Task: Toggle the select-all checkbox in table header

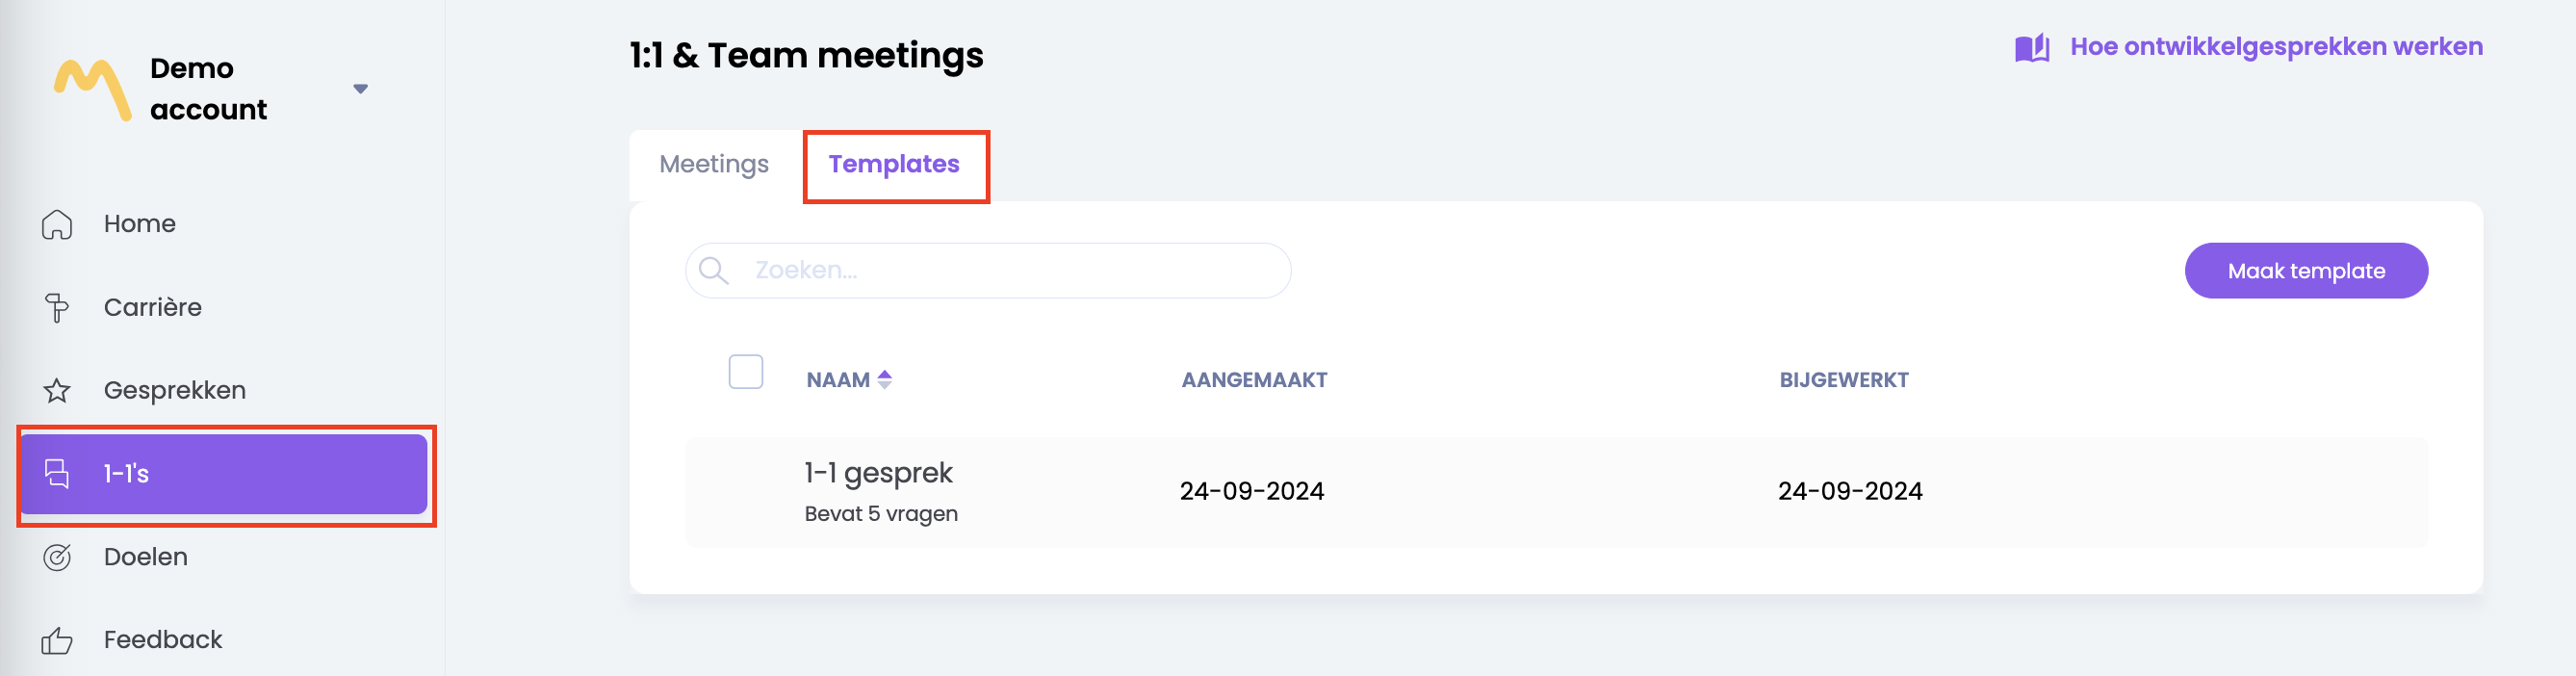Action: coord(745,372)
